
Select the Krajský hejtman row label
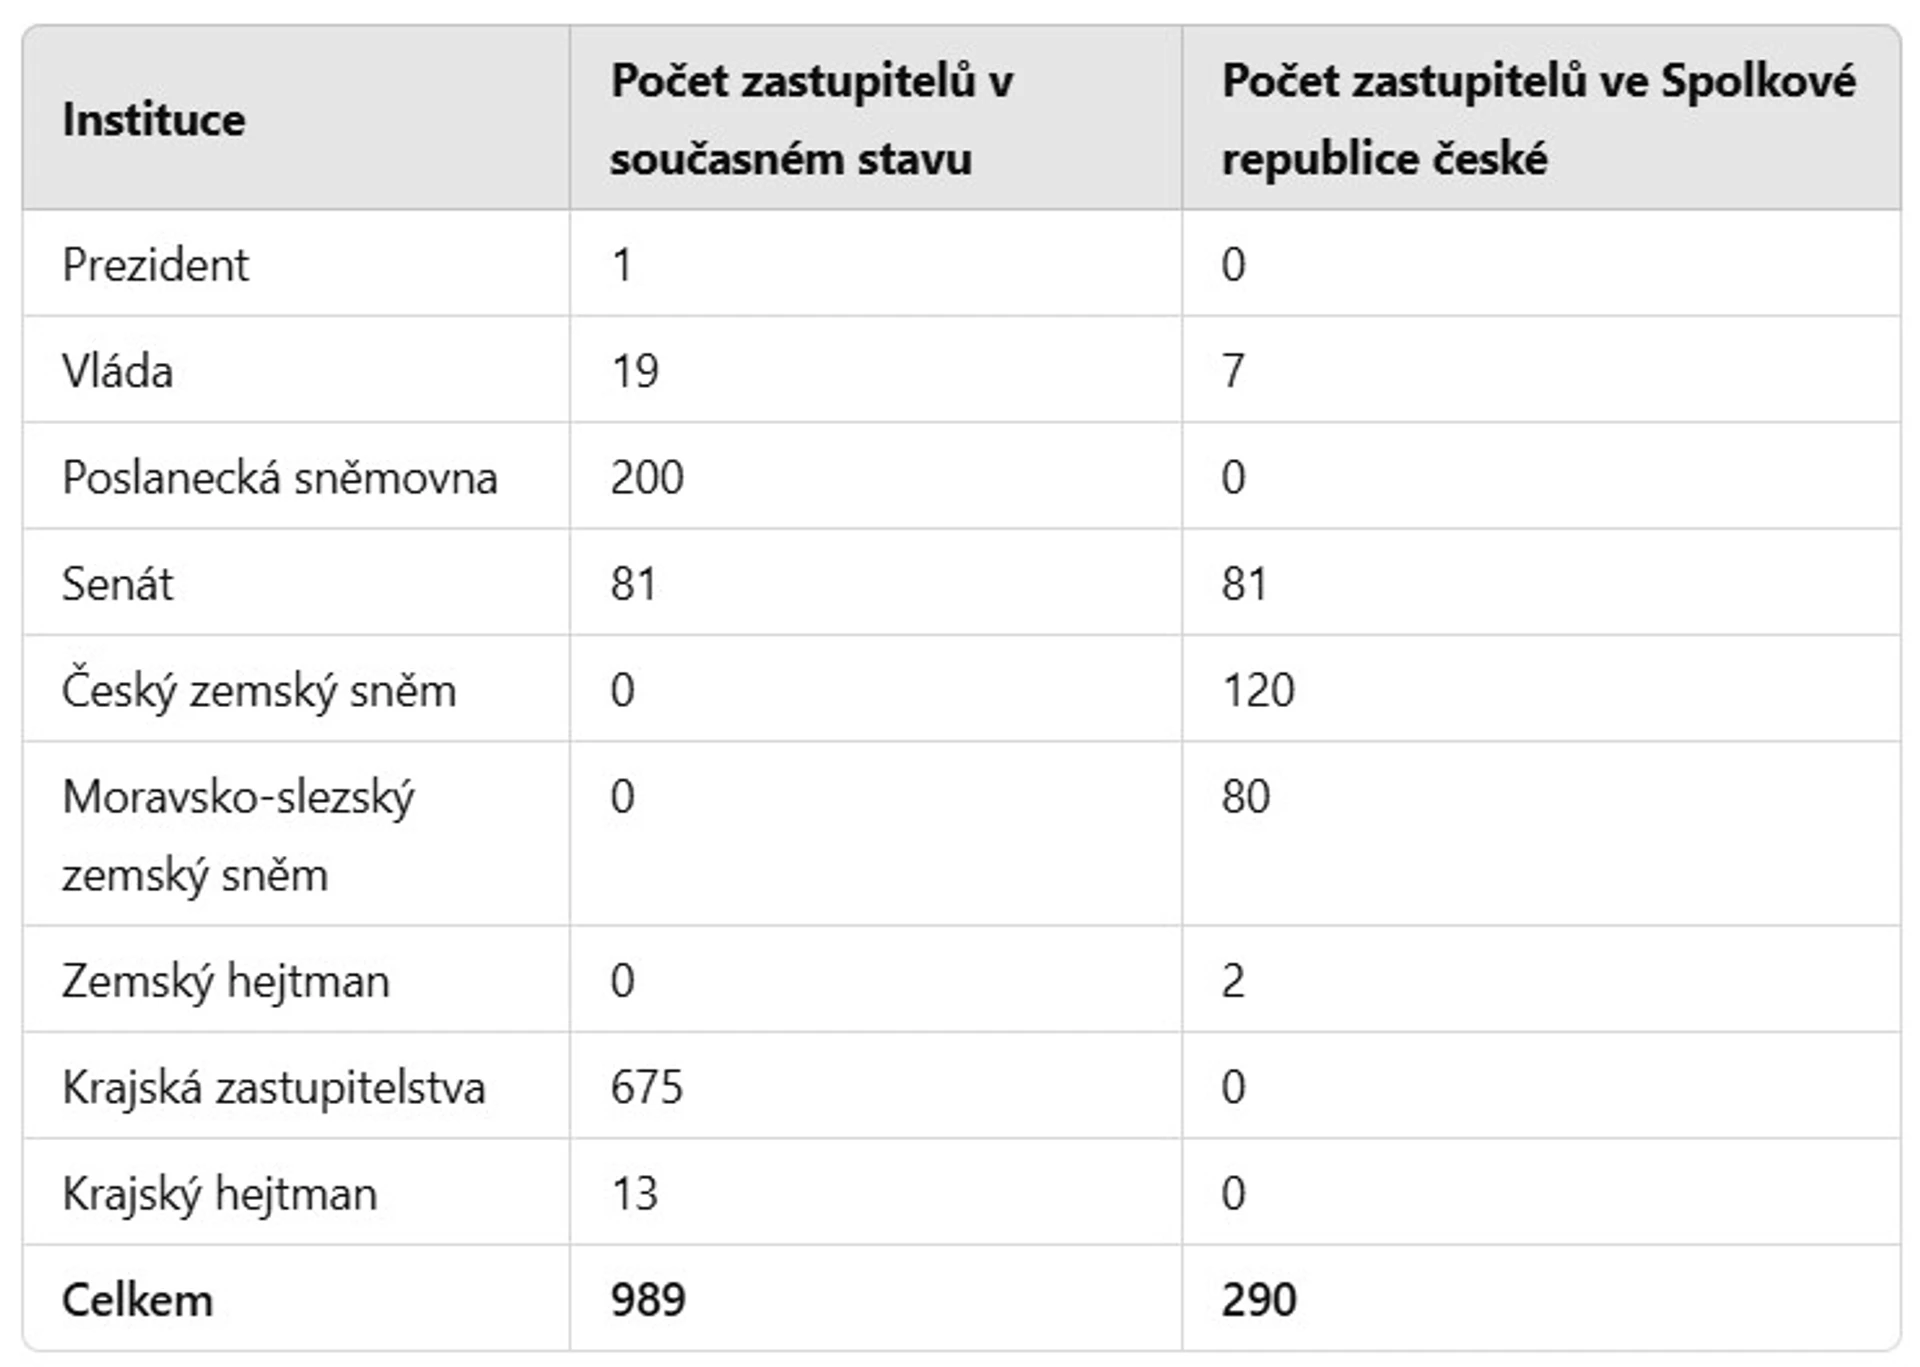(220, 1193)
